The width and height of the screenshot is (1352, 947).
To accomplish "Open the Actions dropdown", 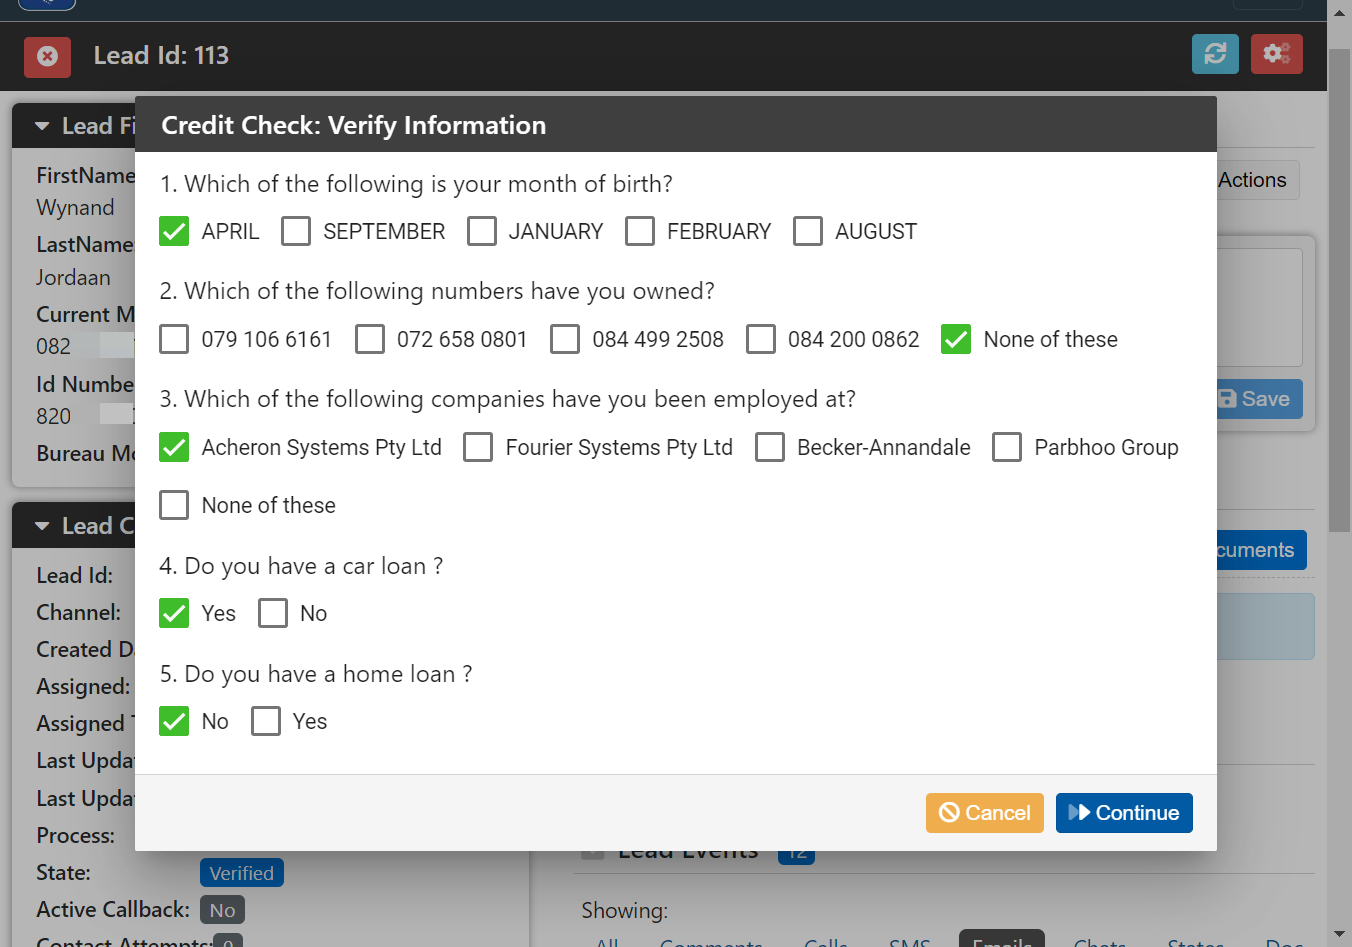I will click(x=1256, y=180).
